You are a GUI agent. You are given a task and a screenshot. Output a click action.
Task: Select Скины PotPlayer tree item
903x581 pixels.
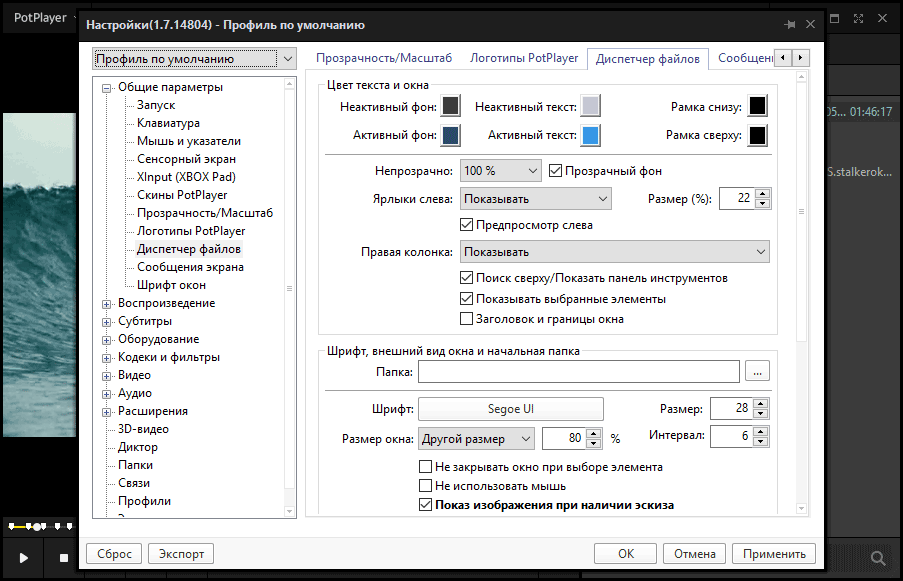(182, 195)
